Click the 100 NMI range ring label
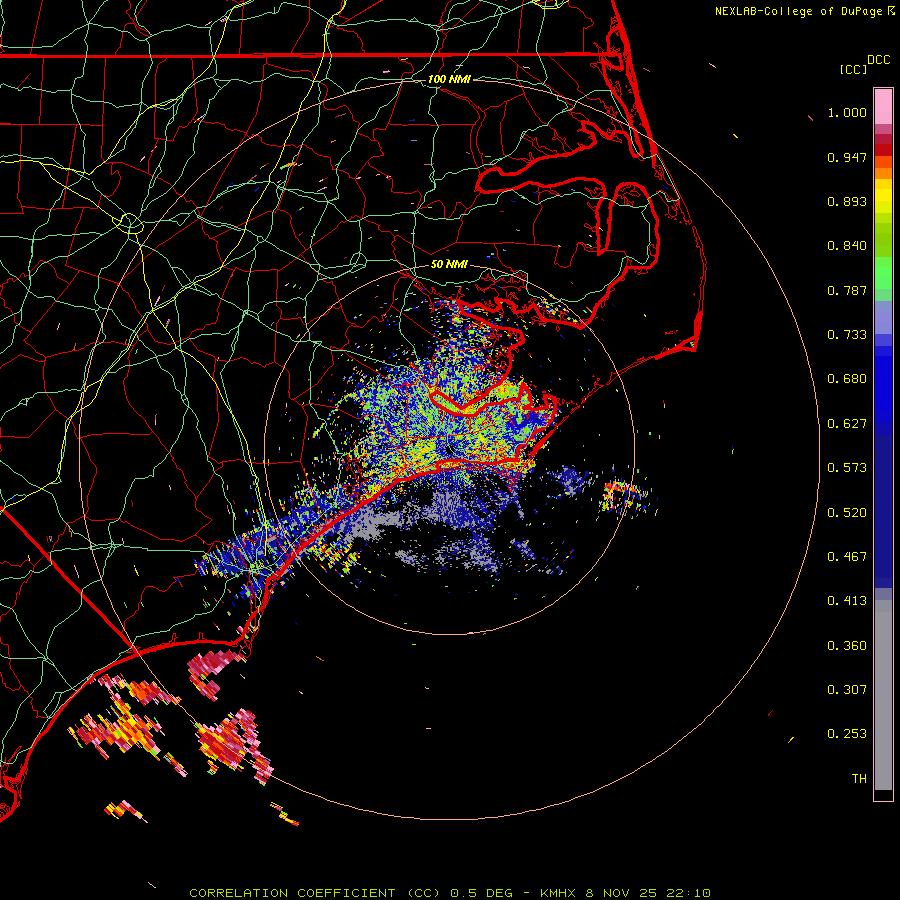 [x=449, y=79]
